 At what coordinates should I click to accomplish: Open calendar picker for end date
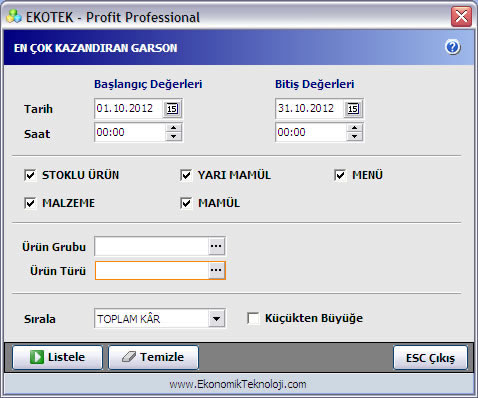point(353,109)
